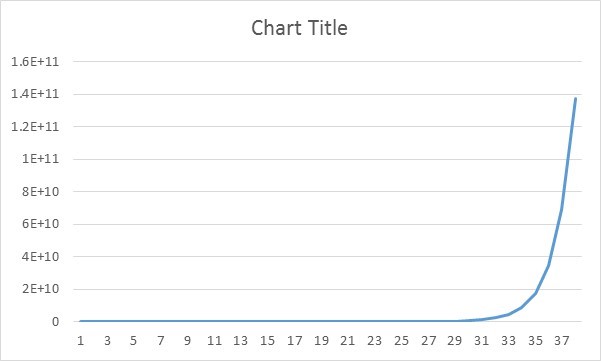
Task: Select the 1.6E+11 vertical axis label
Action: (35, 61)
